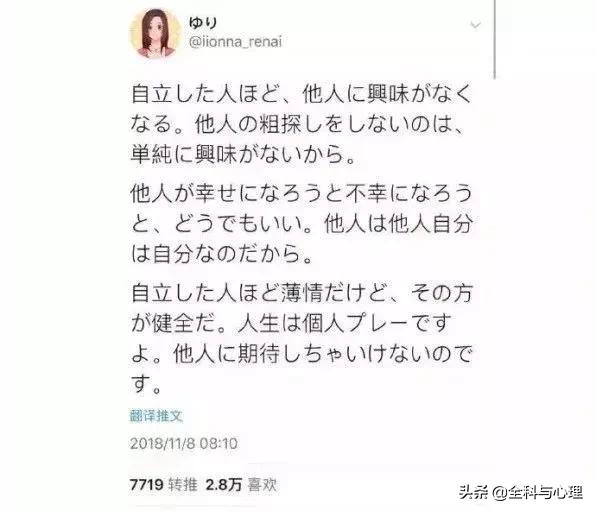Open the @iionna_renai handle link

tap(235, 42)
